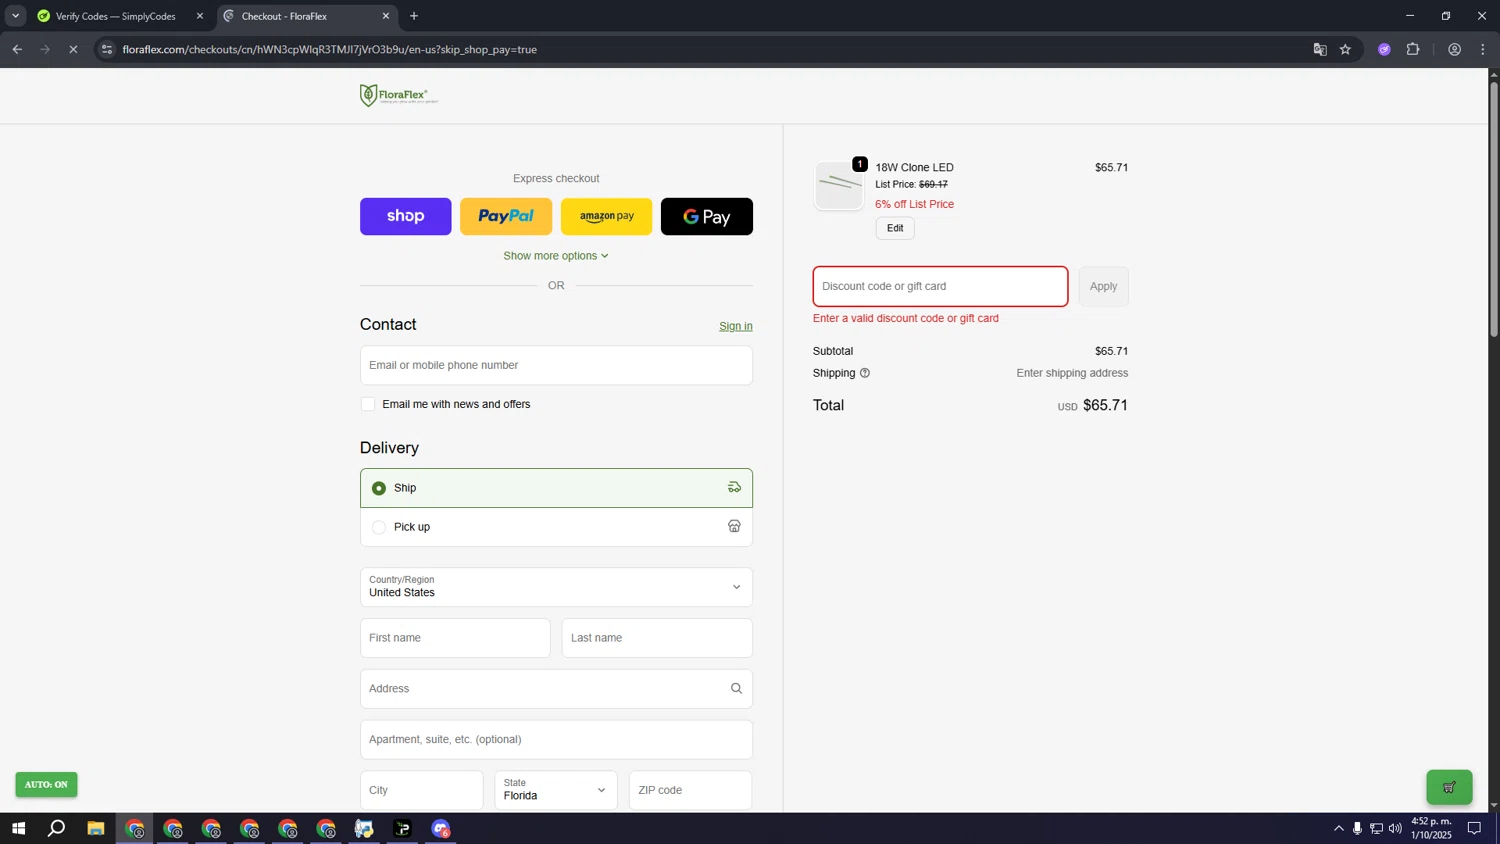Open the Extensions puzzle menu
This screenshot has width=1500, height=844.
[1413, 49]
